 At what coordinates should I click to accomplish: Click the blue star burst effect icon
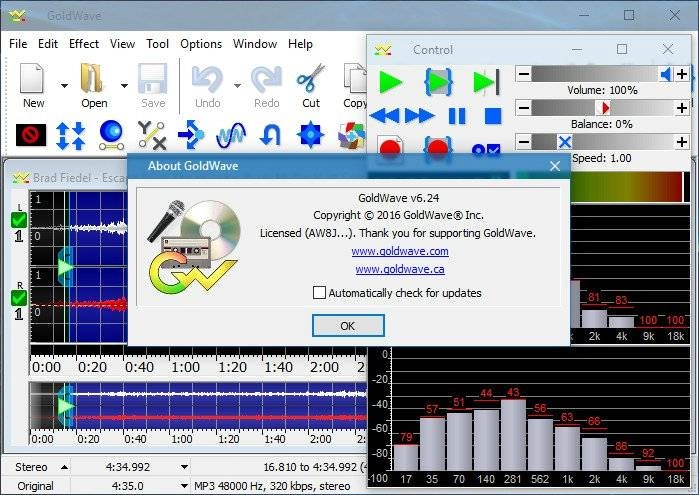[311, 135]
